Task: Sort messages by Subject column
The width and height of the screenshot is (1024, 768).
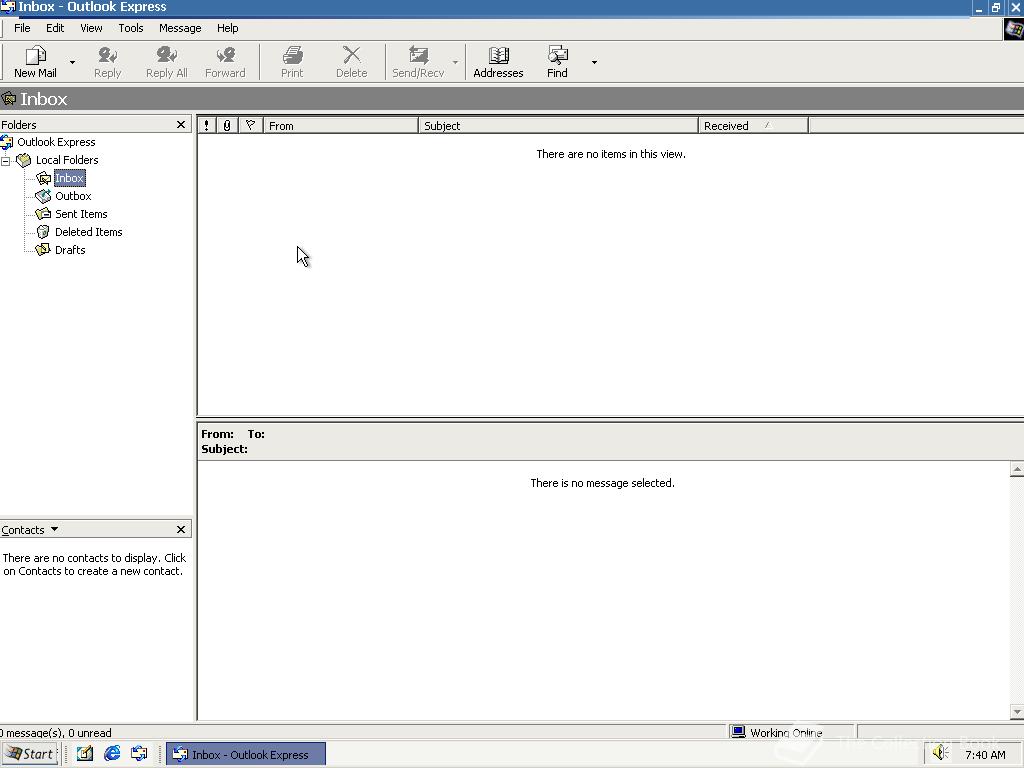Action: click(558, 125)
